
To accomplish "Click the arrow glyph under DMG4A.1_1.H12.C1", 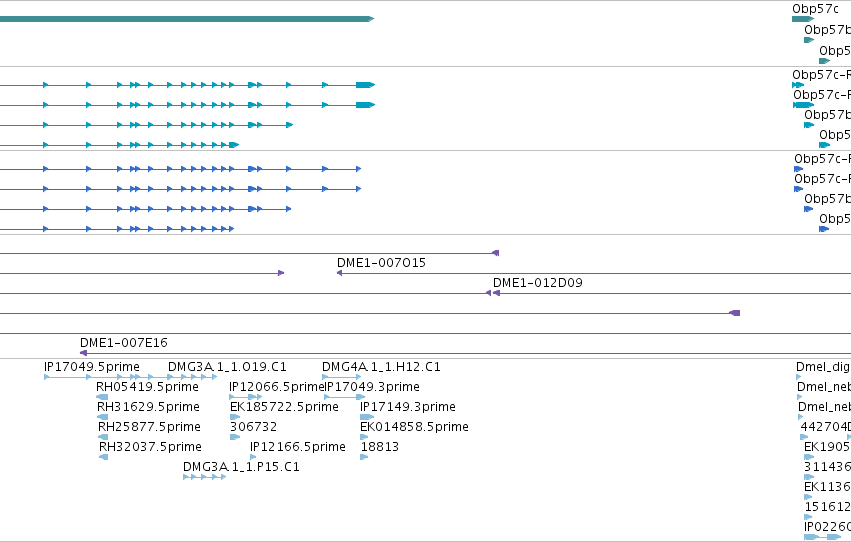I will coord(341,377).
